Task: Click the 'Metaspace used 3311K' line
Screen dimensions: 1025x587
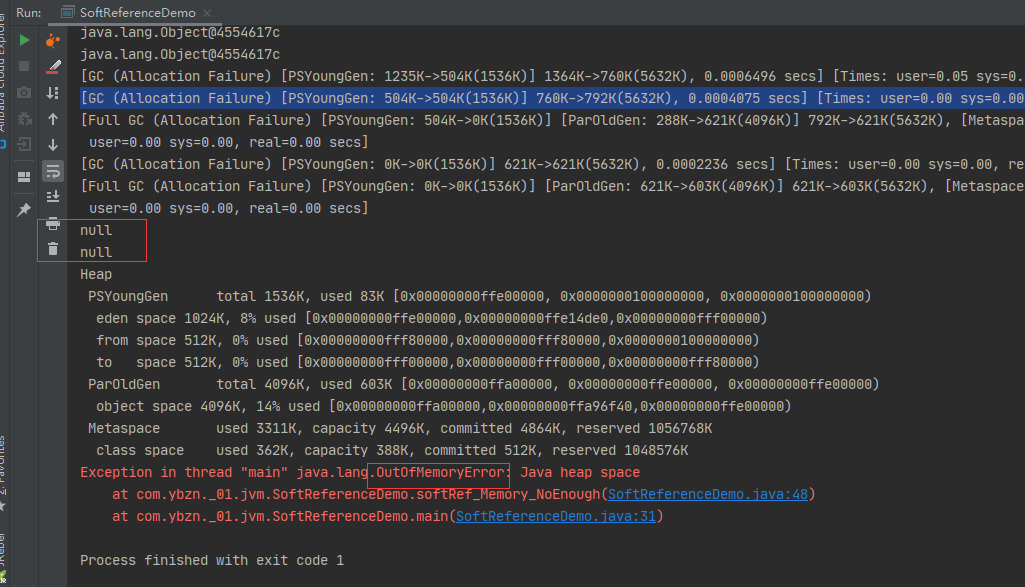Action: click(x=400, y=429)
